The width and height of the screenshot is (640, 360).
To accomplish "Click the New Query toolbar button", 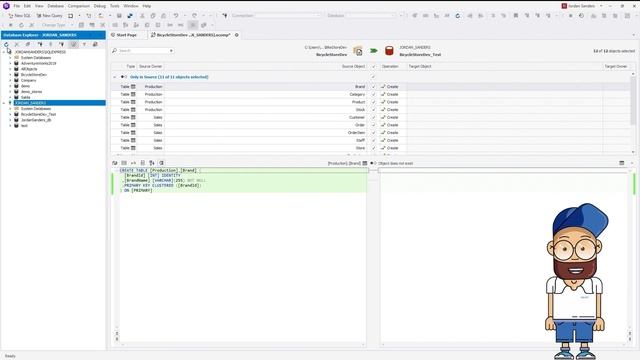I will (x=49, y=16).
